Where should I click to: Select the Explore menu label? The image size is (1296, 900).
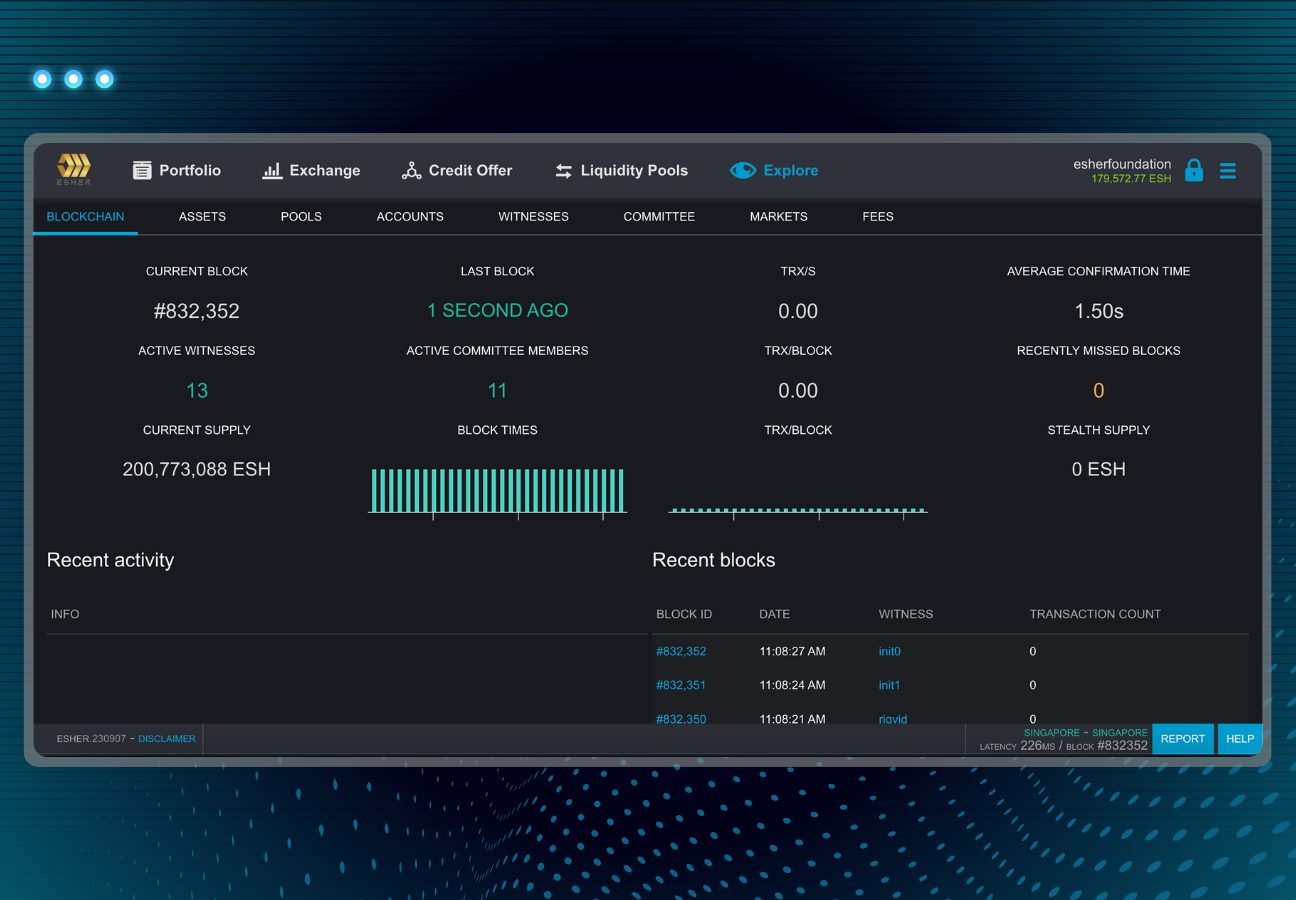point(790,171)
